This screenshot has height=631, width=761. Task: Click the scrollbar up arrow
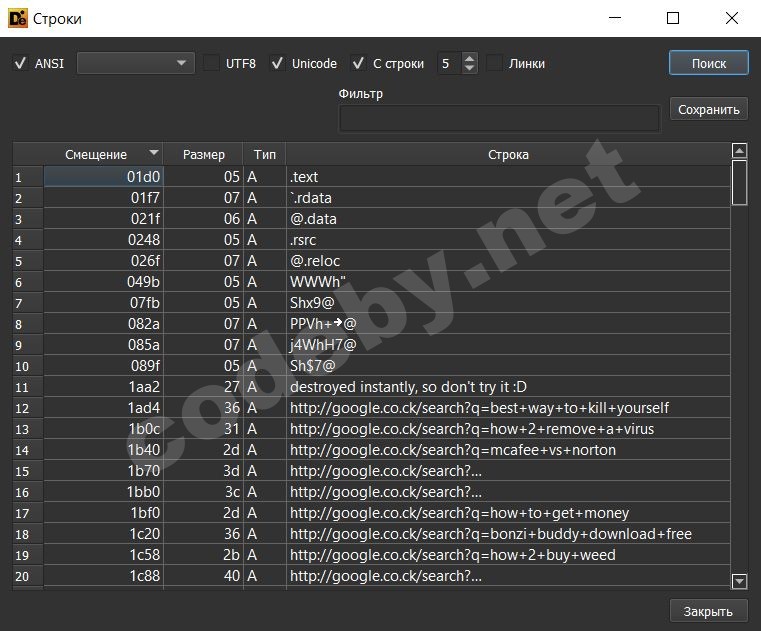pos(739,150)
